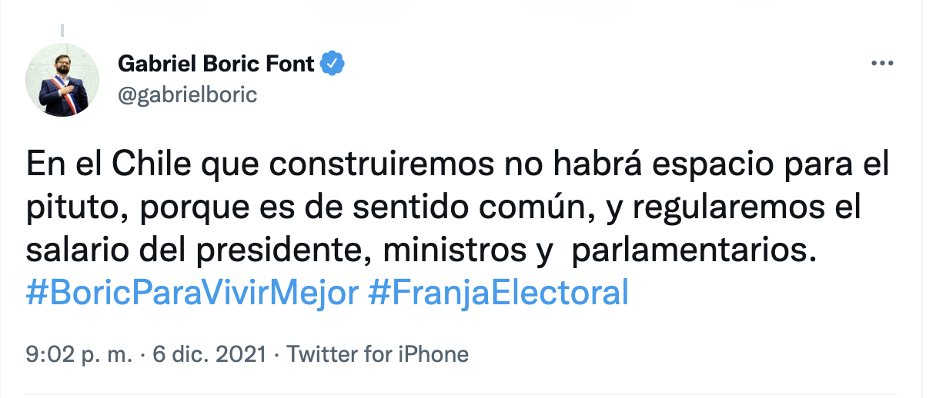This screenshot has width=936, height=398.
Task: Open the #BoricParaVivirMejor hashtag
Action: coord(192,293)
